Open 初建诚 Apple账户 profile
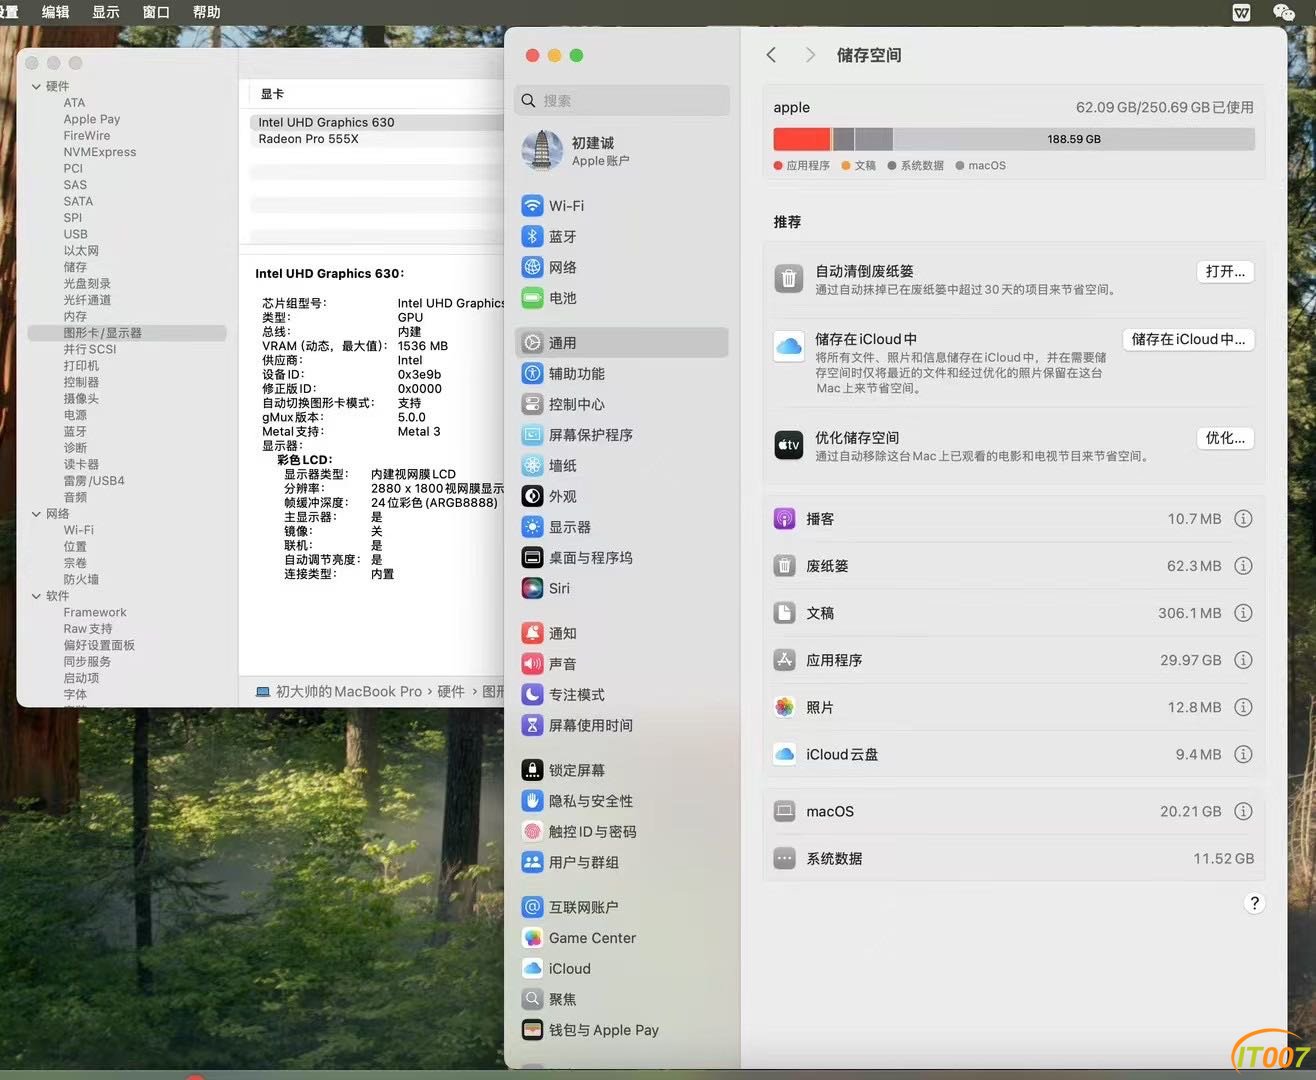This screenshot has width=1316, height=1080. pyautogui.click(x=622, y=151)
